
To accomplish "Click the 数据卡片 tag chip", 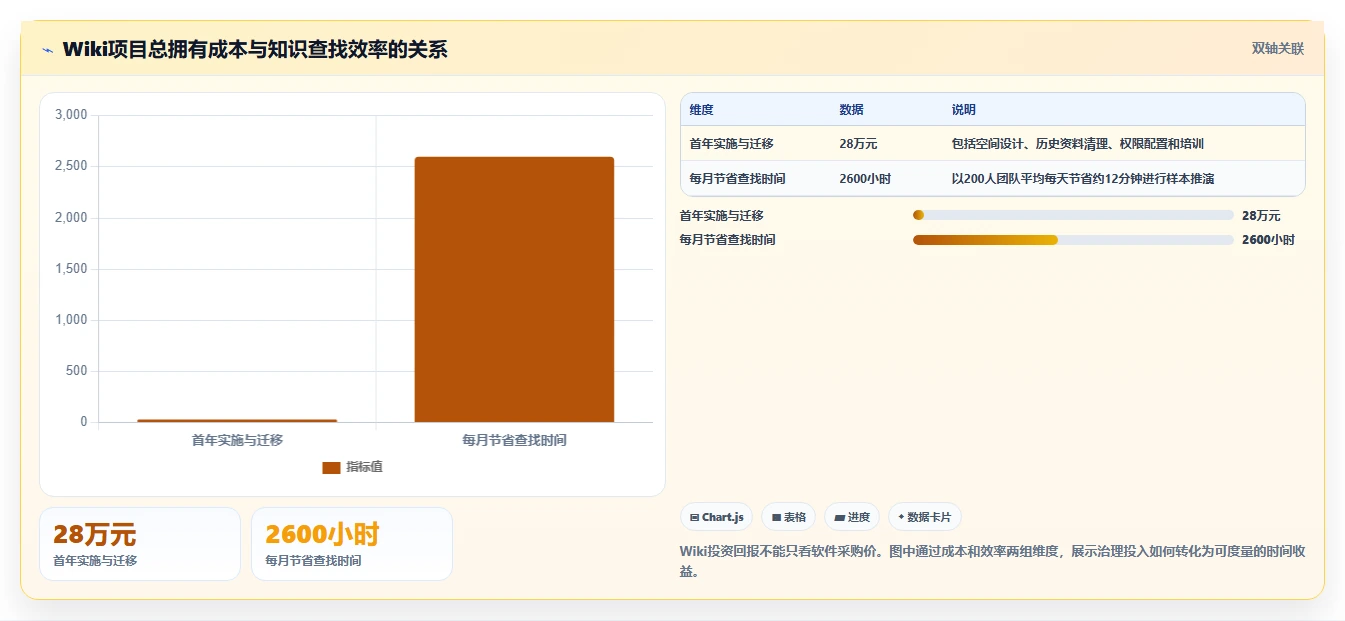I will [924, 517].
